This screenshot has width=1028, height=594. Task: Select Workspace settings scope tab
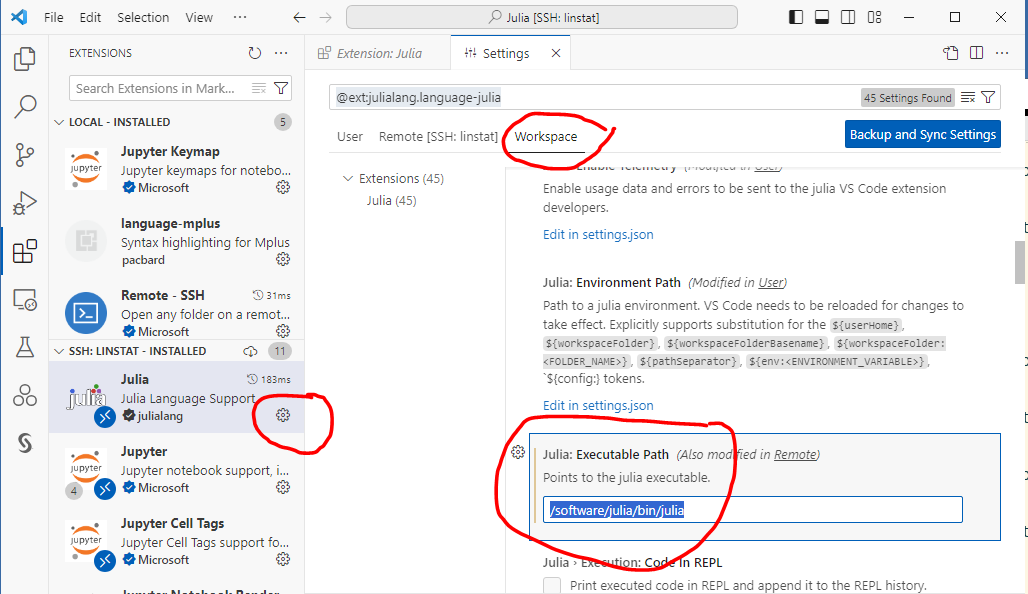[x=545, y=136]
